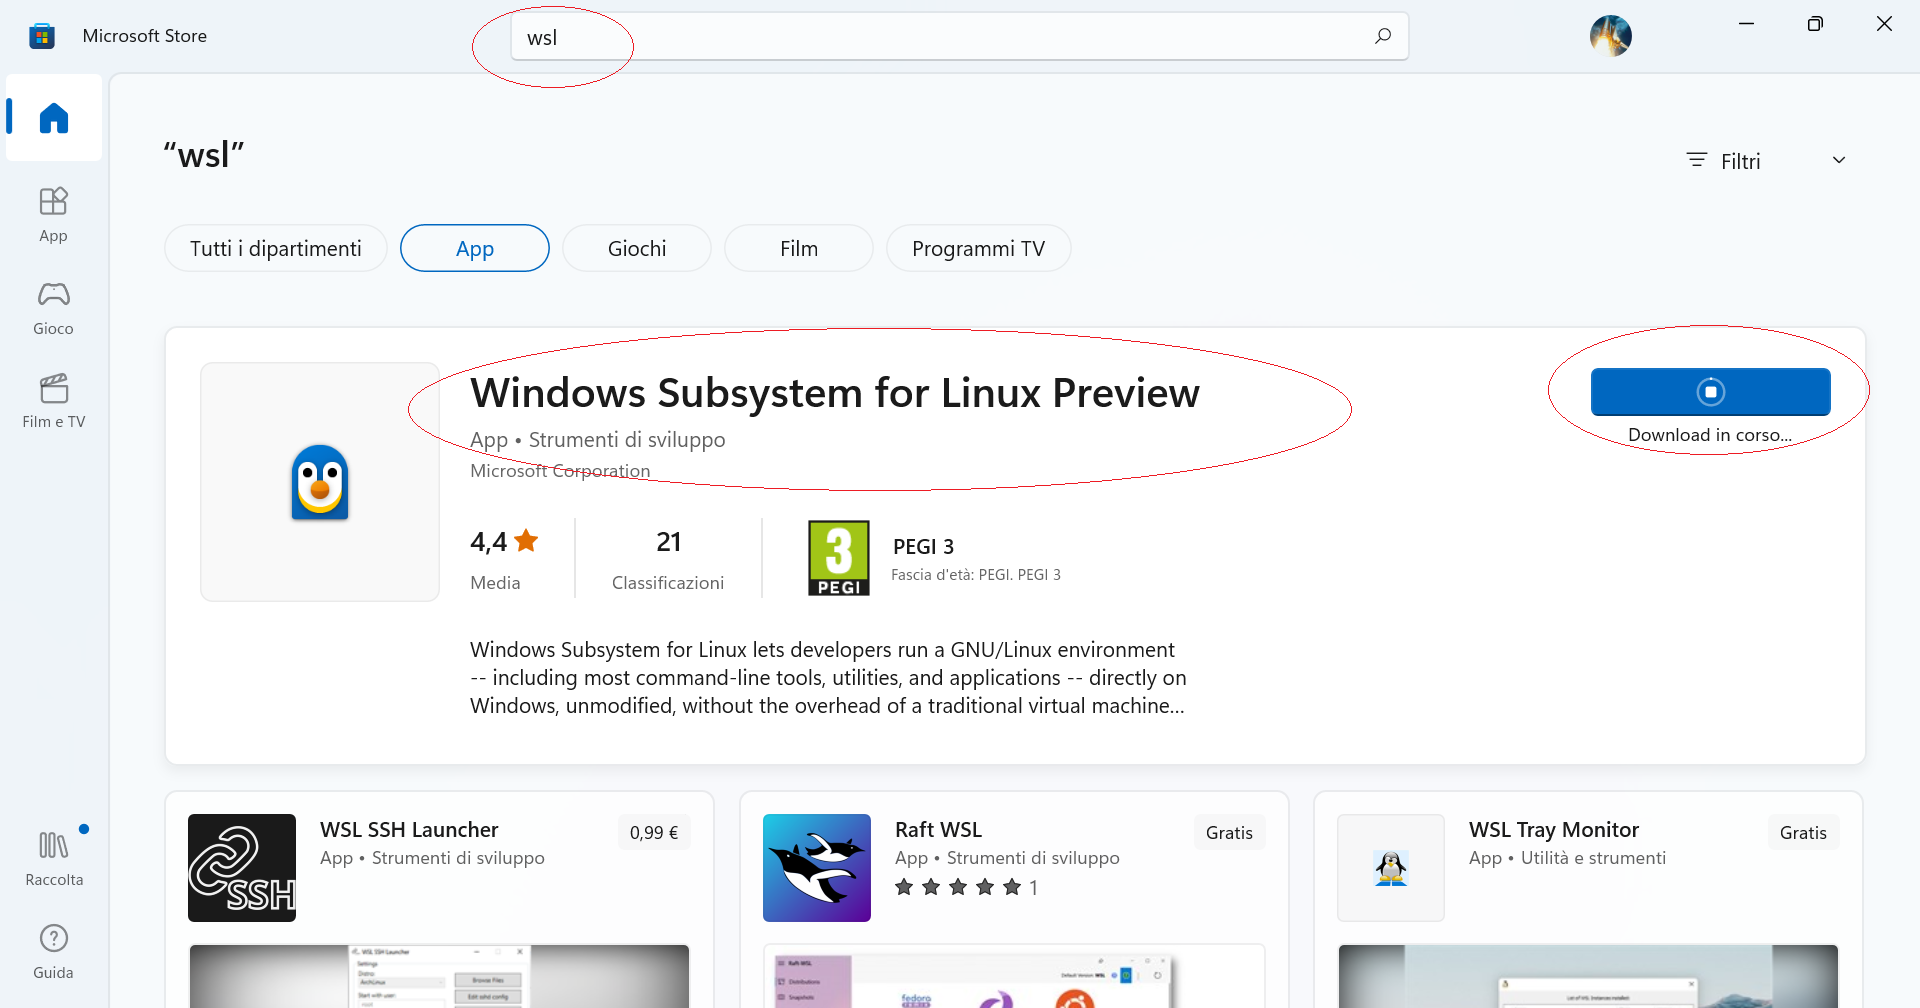Open Film e TV sidebar section
This screenshot has width=1920, height=1008.
point(54,400)
